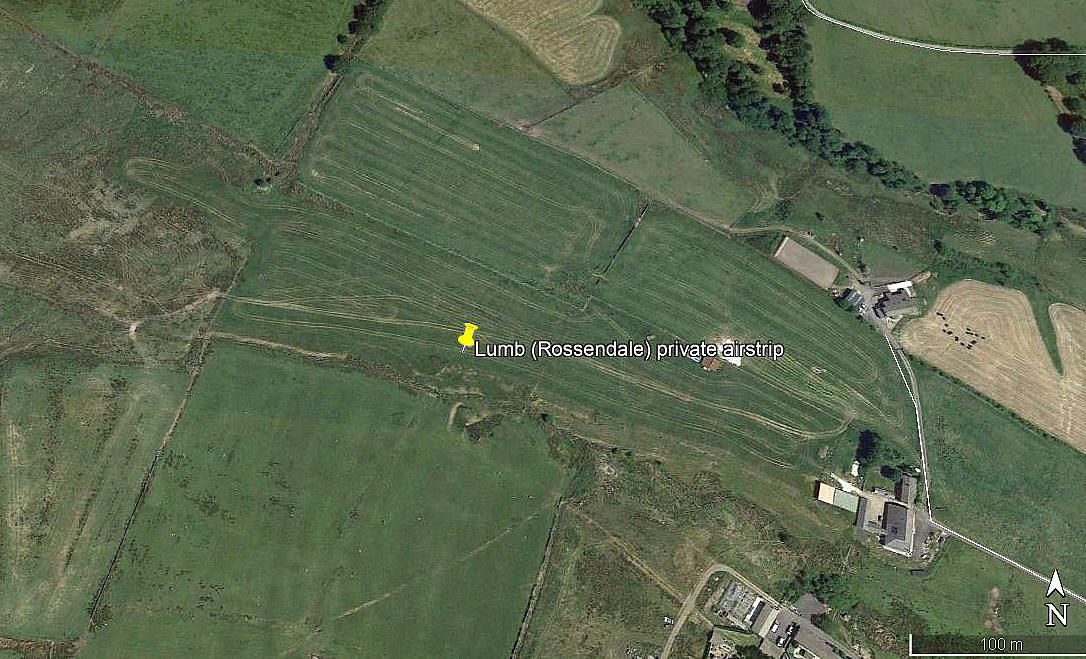The width and height of the screenshot is (1086, 659).
Task: Select the Lumb (Rossendale) private airstrip label
Action: coord(629,350)
